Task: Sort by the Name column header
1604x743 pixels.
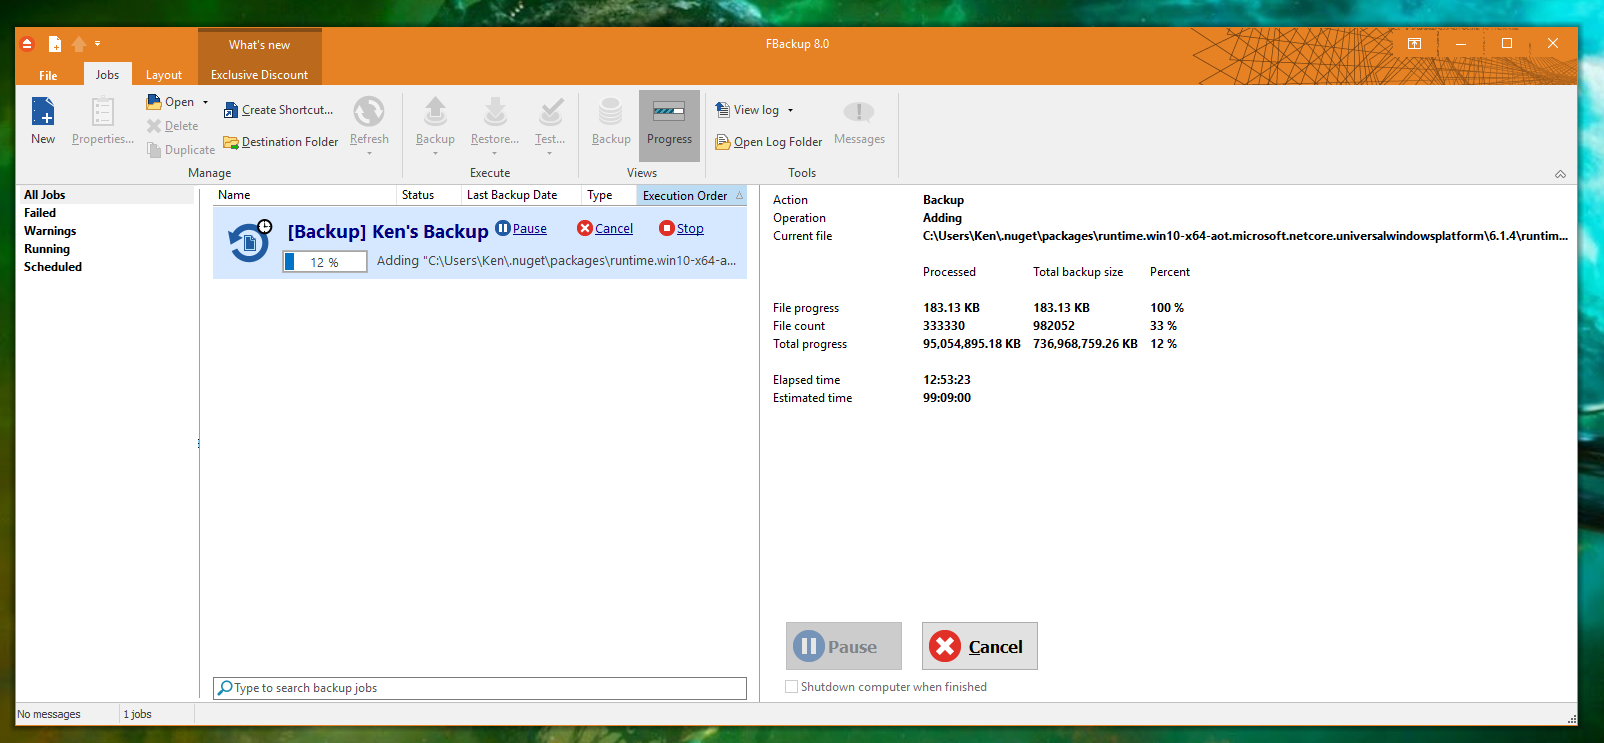Action: [x=304, y=195]
